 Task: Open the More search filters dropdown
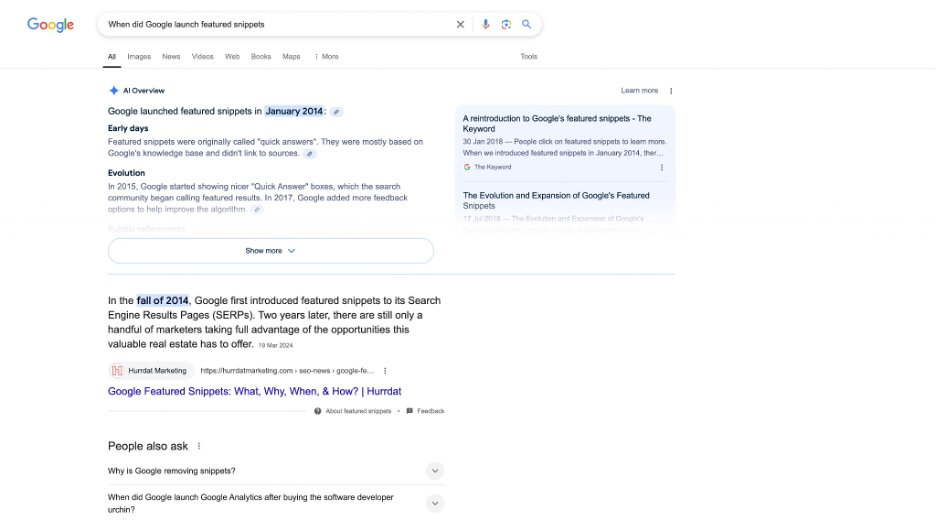(326, 57)
